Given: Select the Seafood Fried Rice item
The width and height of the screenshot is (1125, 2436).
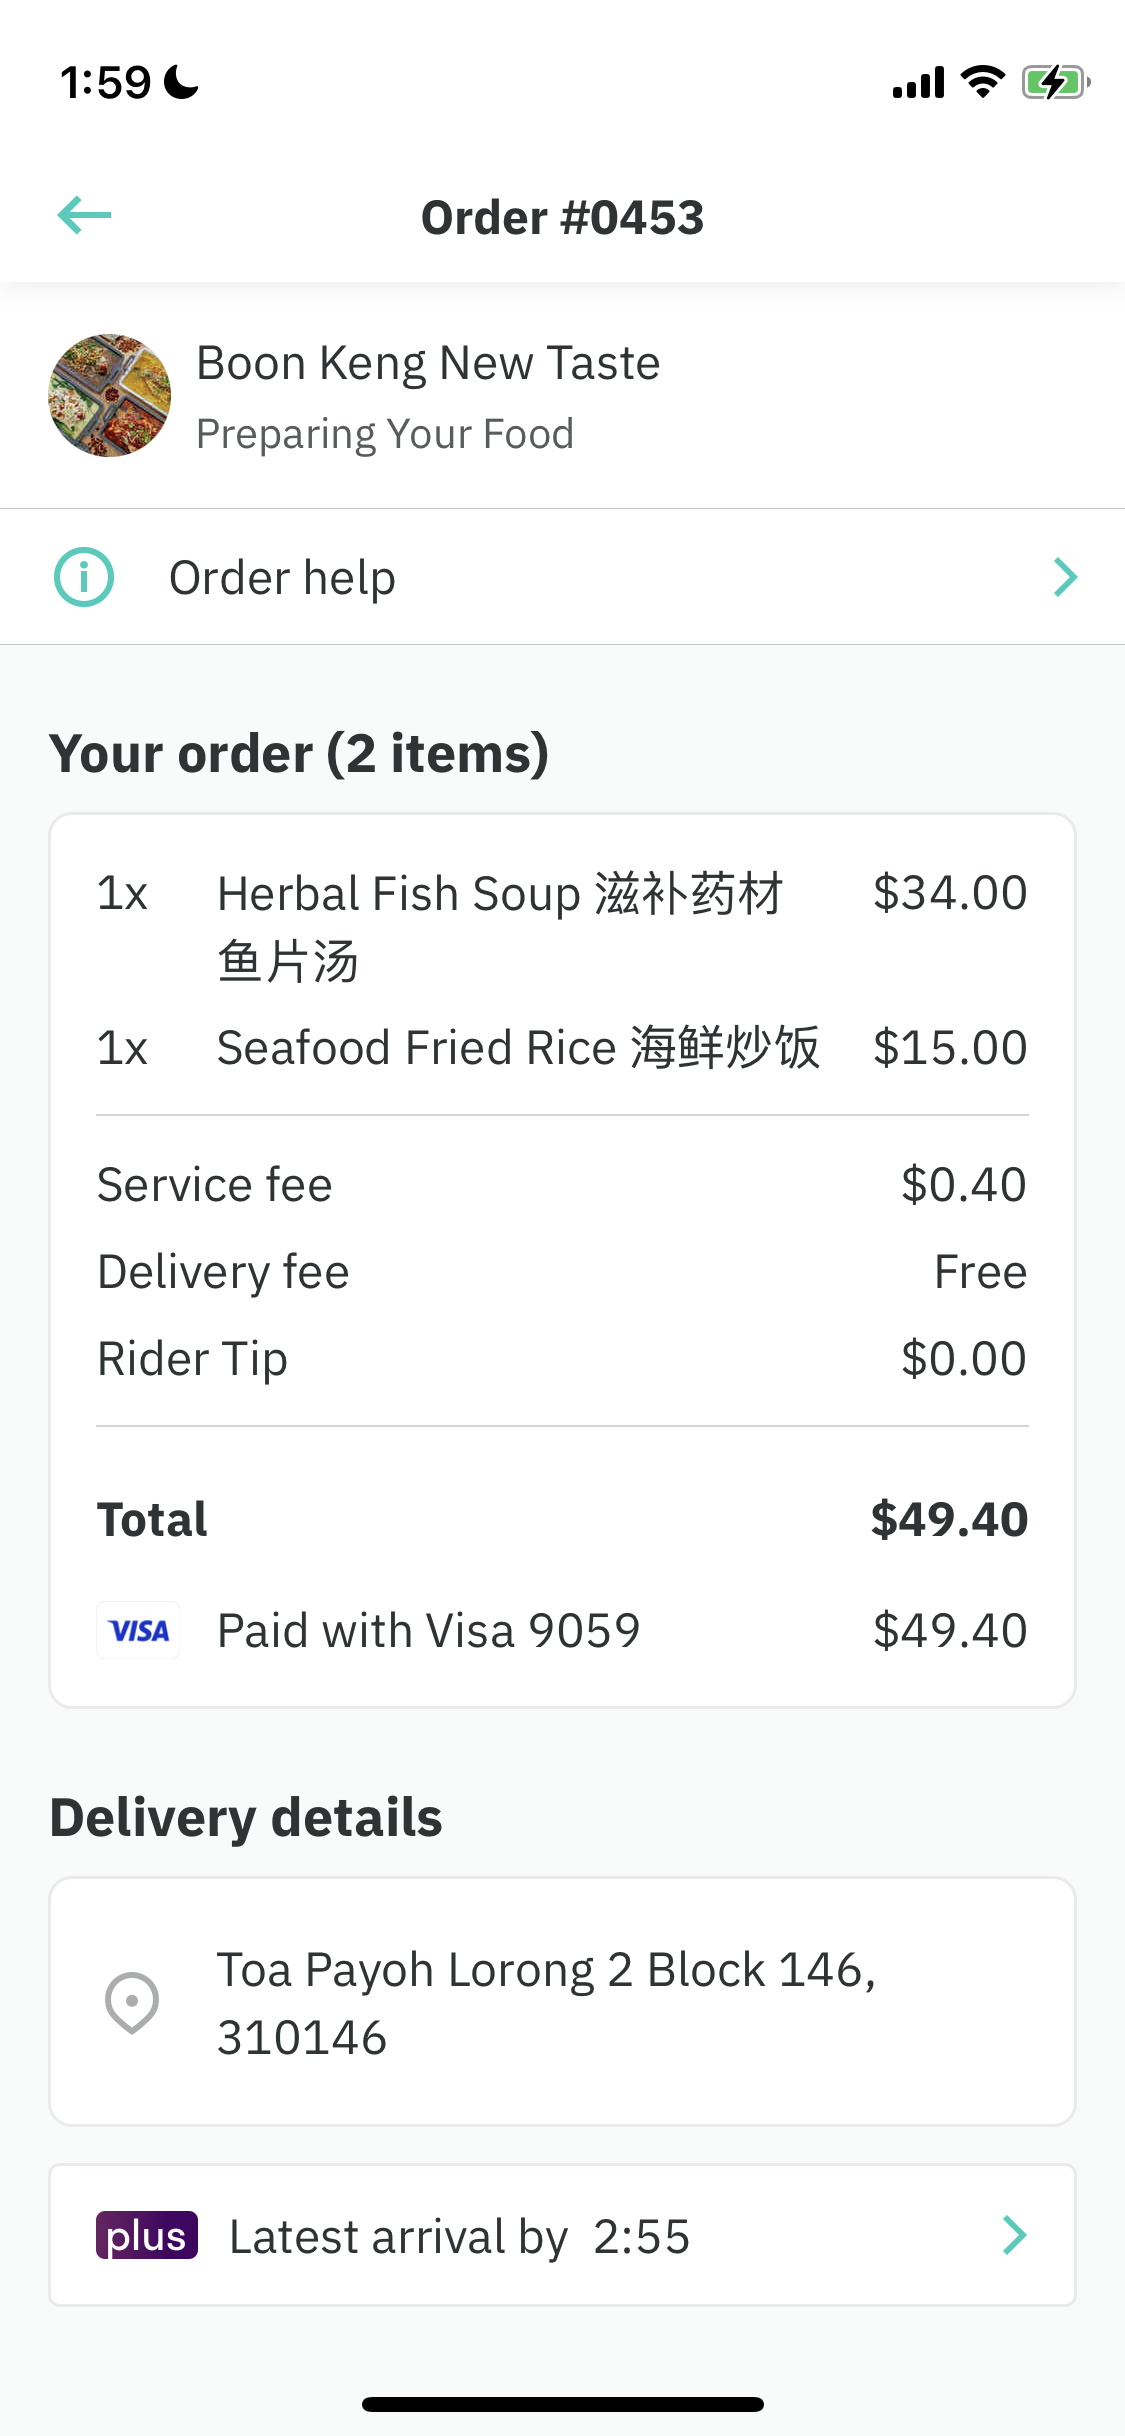Looking at the screenshot, I should click(562, 1048).
